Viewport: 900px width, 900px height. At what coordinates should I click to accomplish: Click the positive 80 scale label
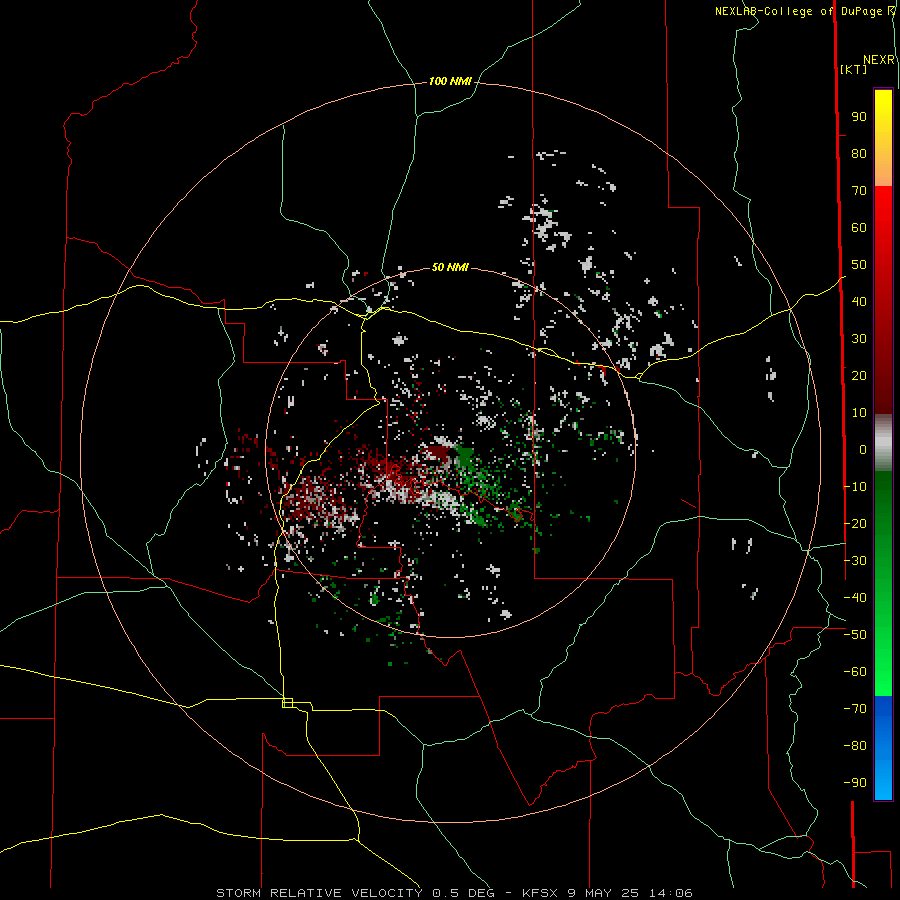coord(859,154)
